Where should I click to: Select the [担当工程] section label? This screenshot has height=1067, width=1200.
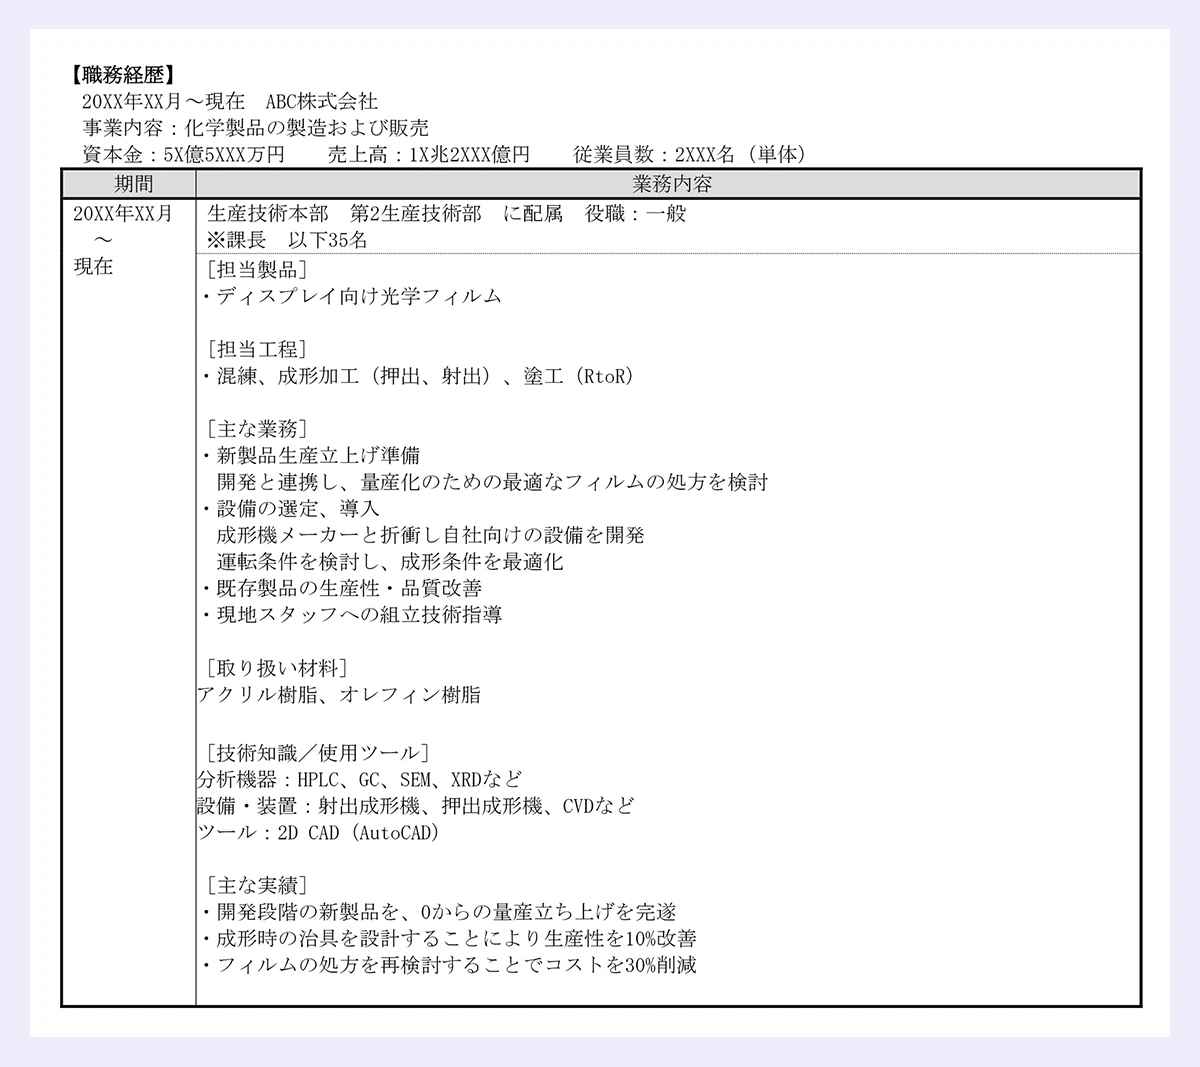click(256, 349)
